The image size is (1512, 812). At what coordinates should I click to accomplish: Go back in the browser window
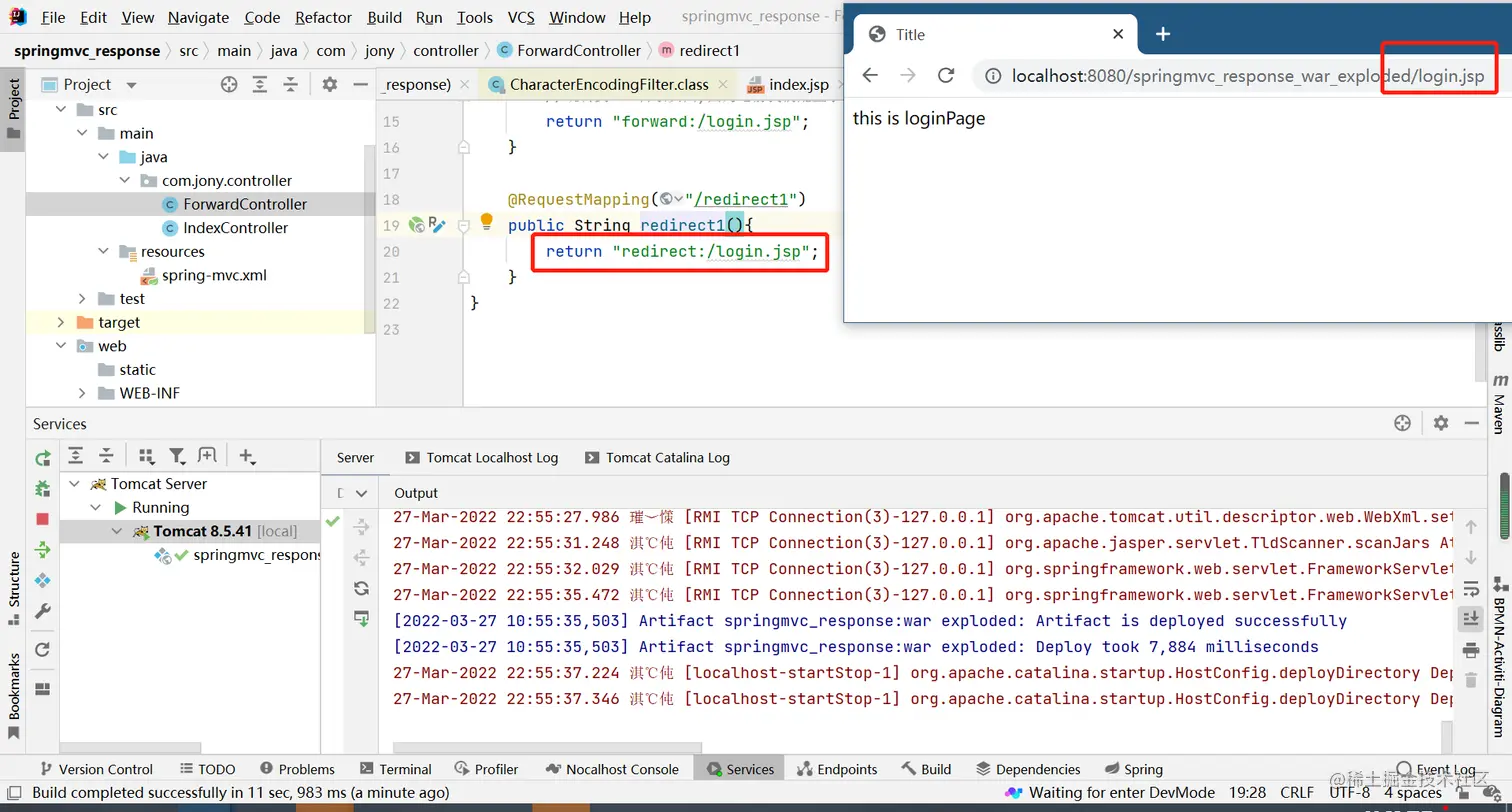tap(870, 76)
